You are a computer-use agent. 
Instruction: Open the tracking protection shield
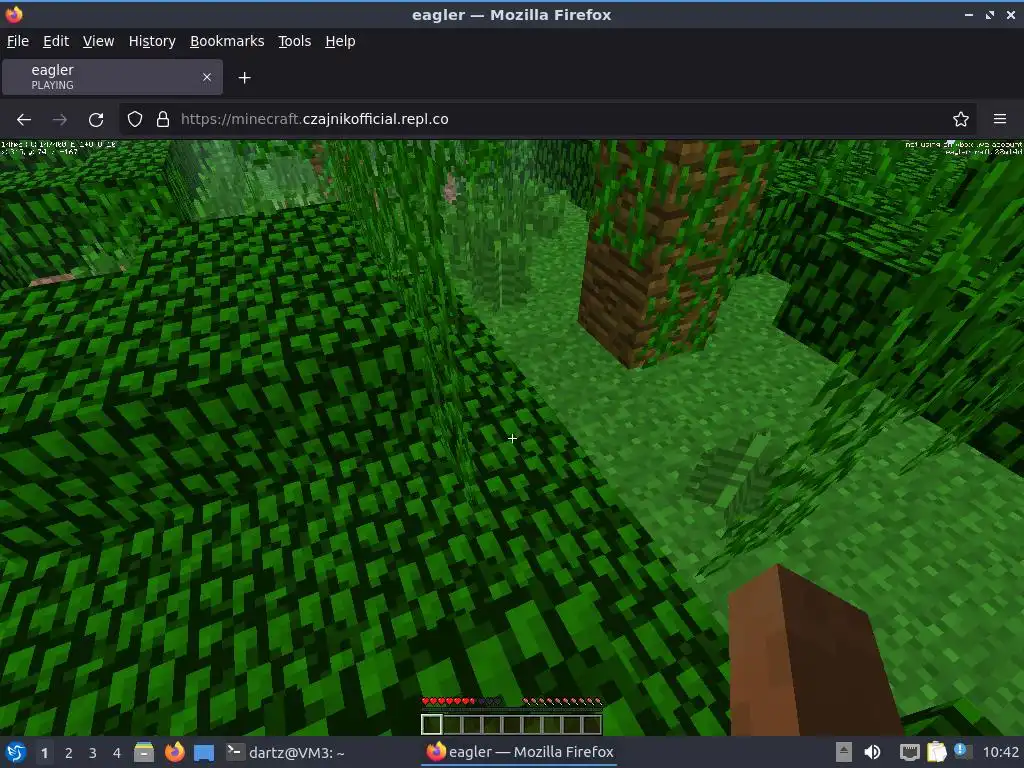[135, 119]
